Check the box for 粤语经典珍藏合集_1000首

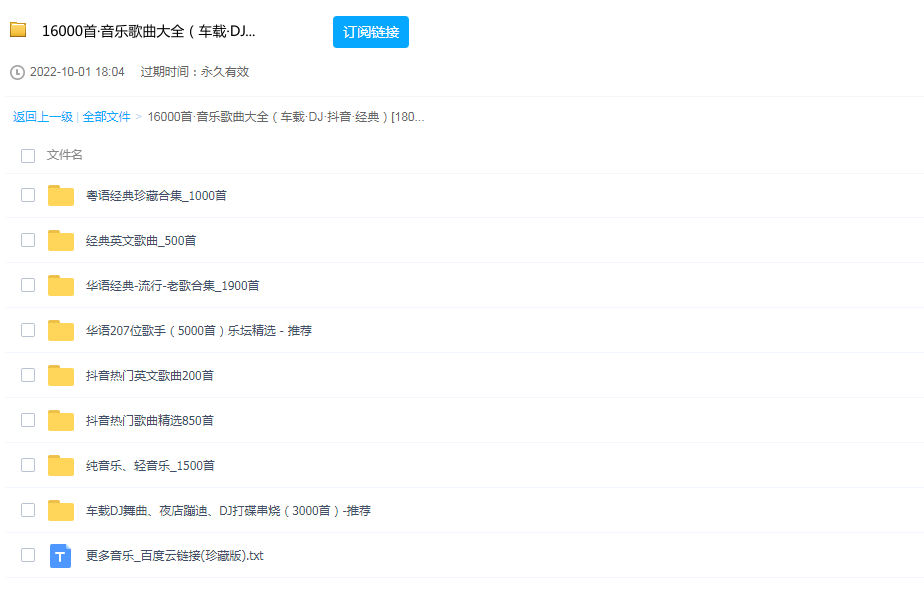[28, 195]
